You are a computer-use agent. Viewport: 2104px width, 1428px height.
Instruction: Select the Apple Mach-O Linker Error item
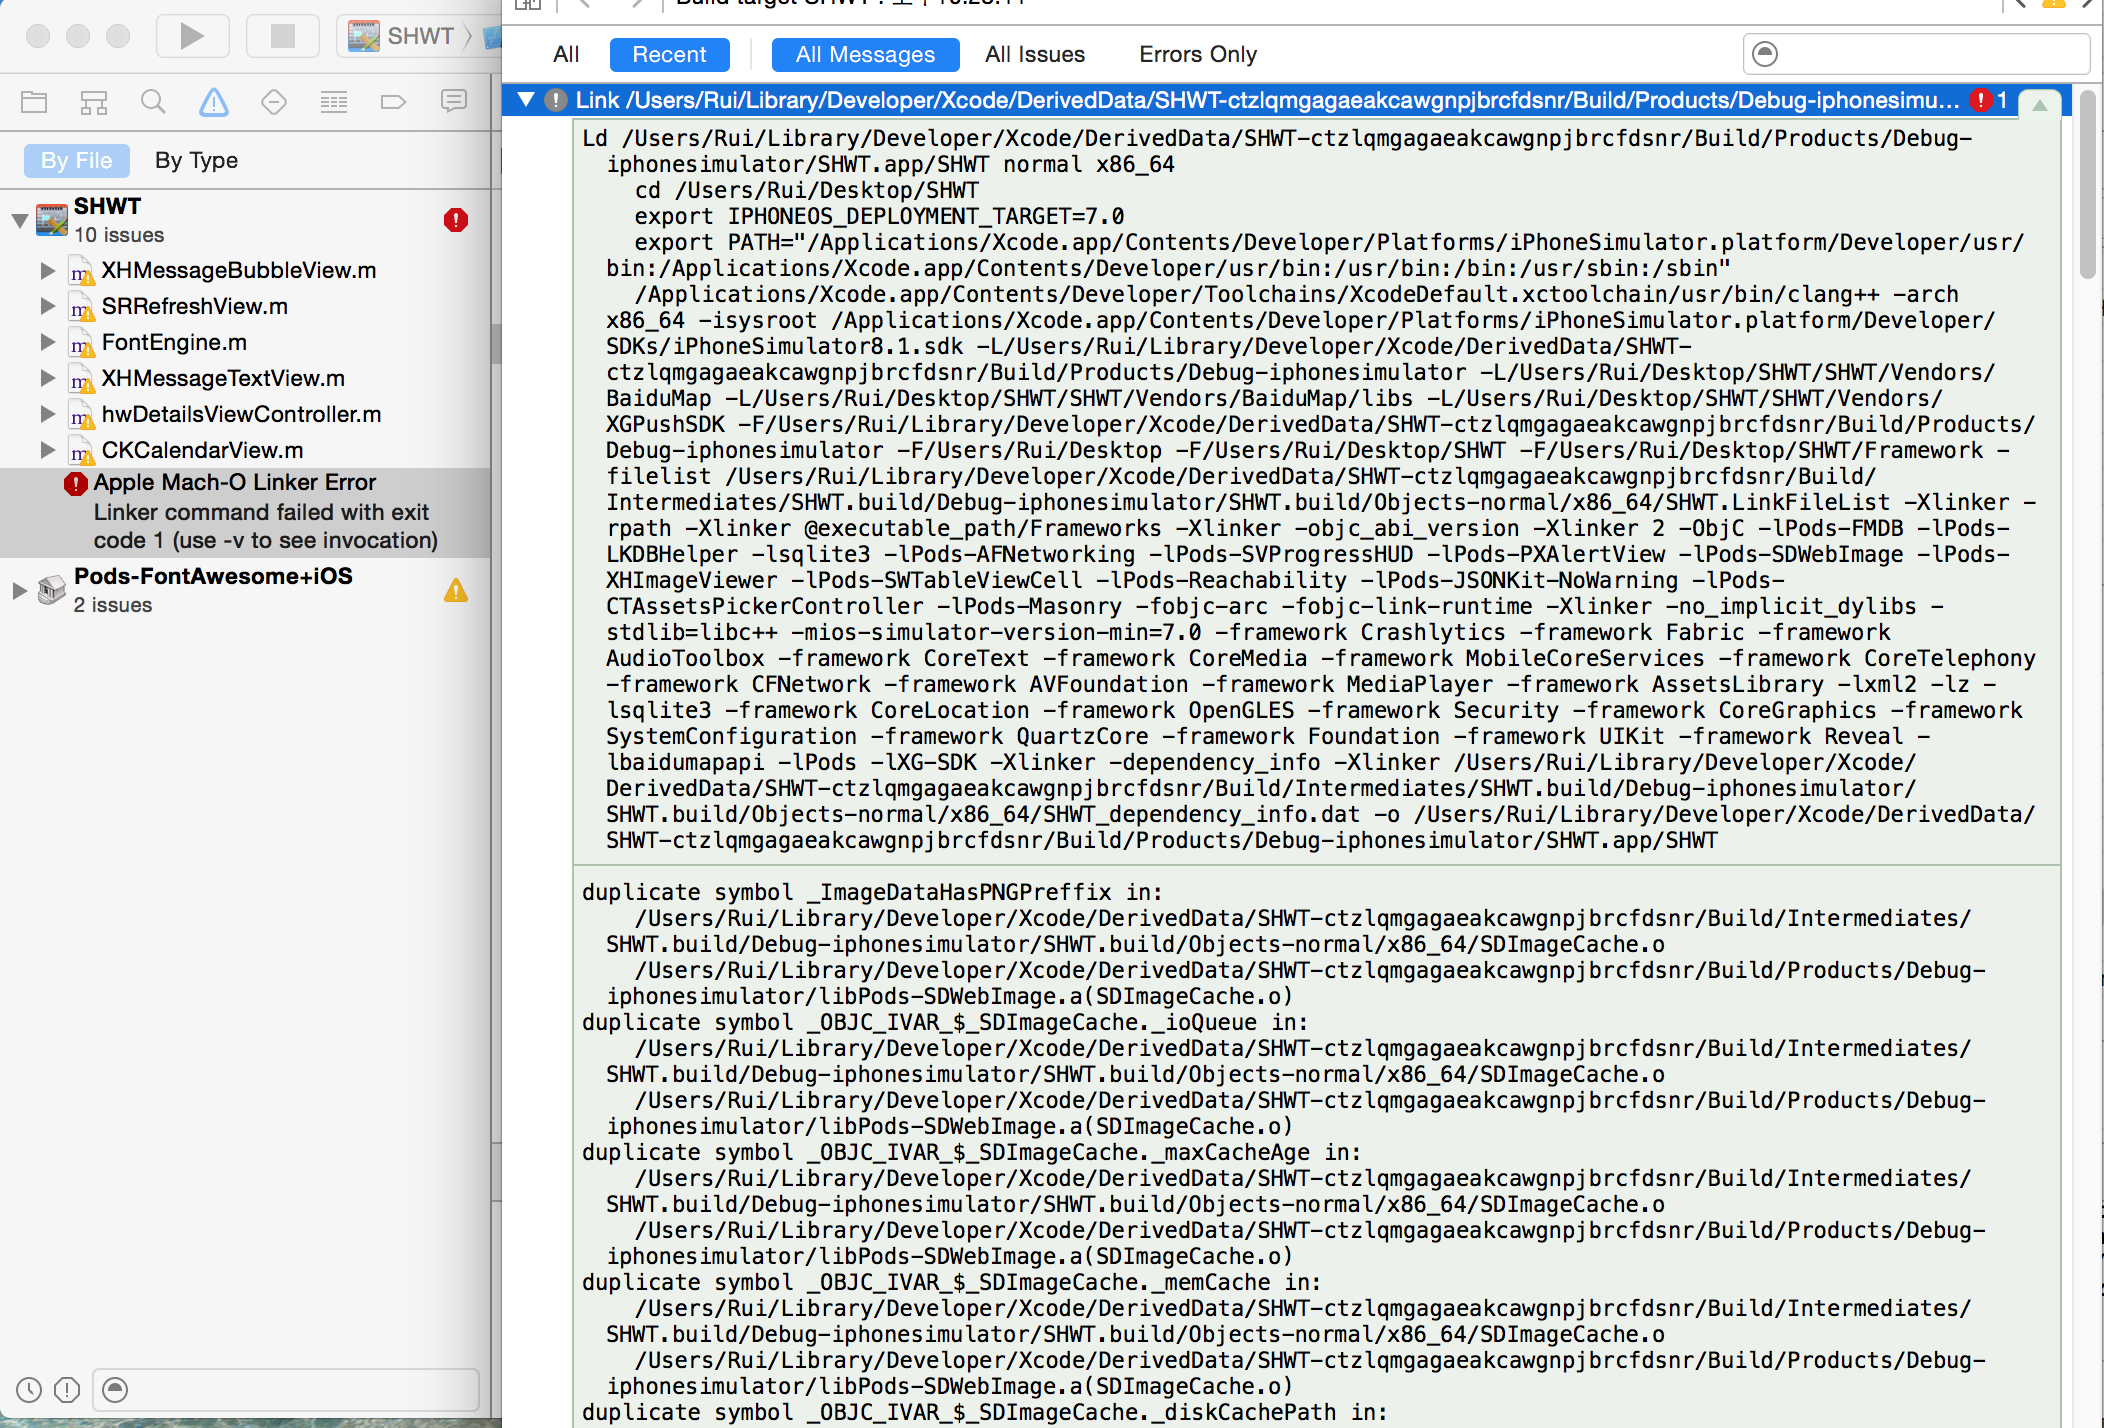point(245,512)
